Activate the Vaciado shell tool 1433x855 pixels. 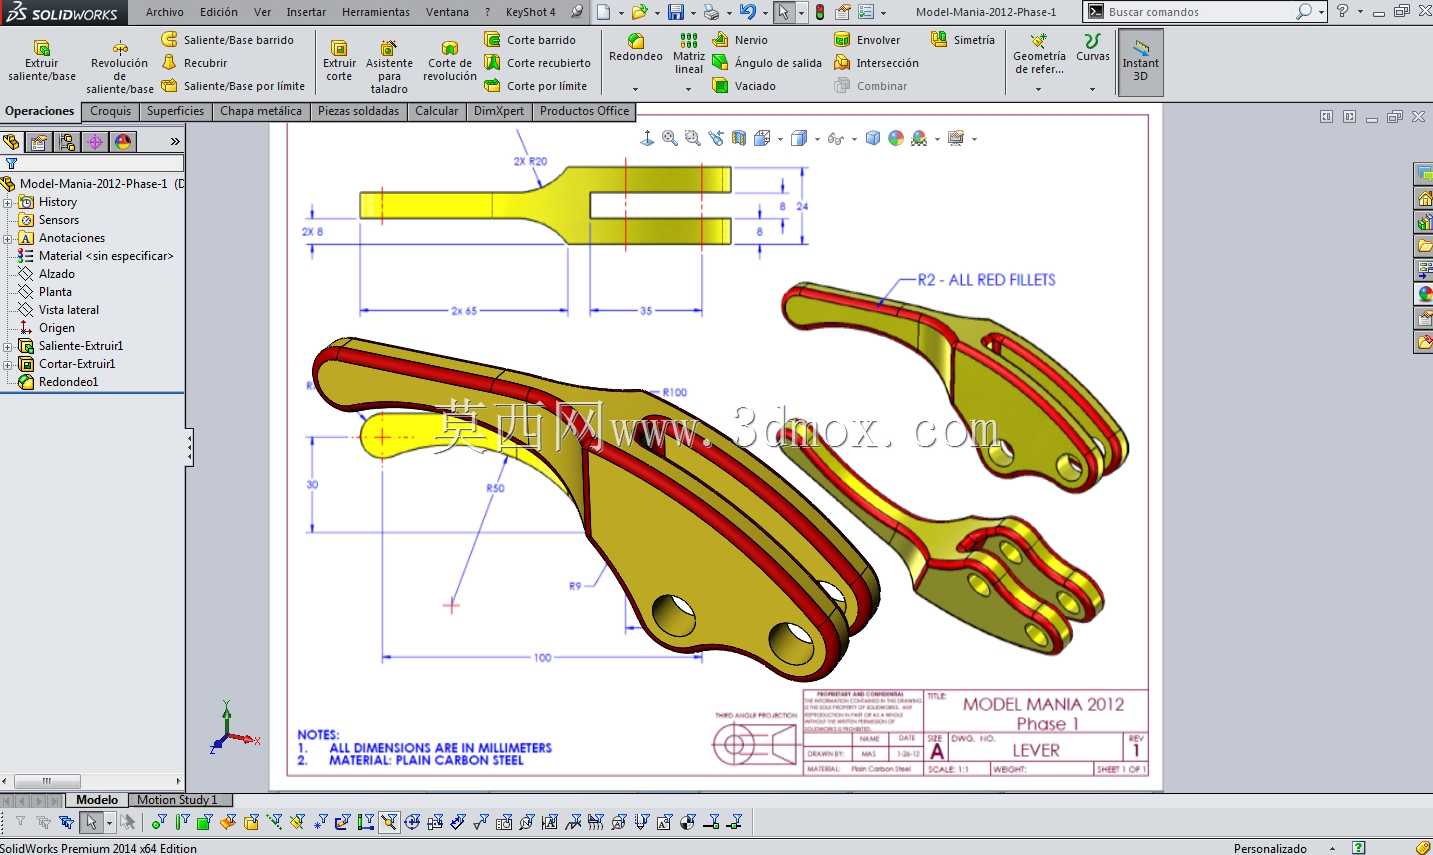pos(744,86)
